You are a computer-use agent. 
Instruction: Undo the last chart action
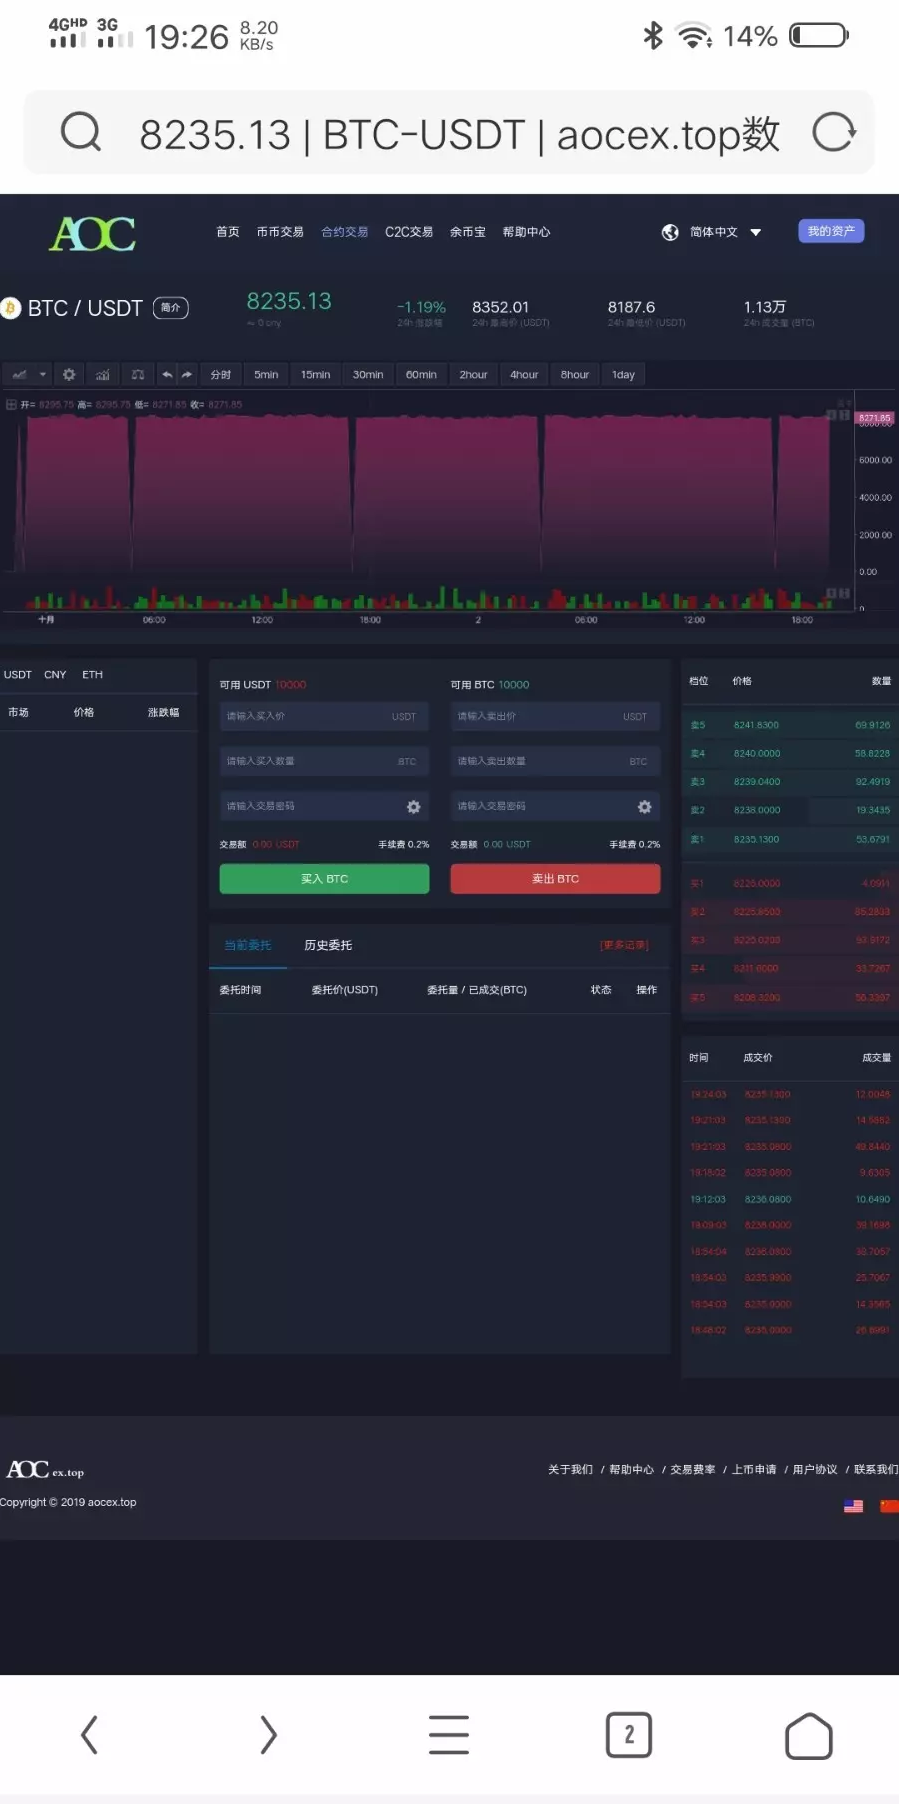click(167, 375)
